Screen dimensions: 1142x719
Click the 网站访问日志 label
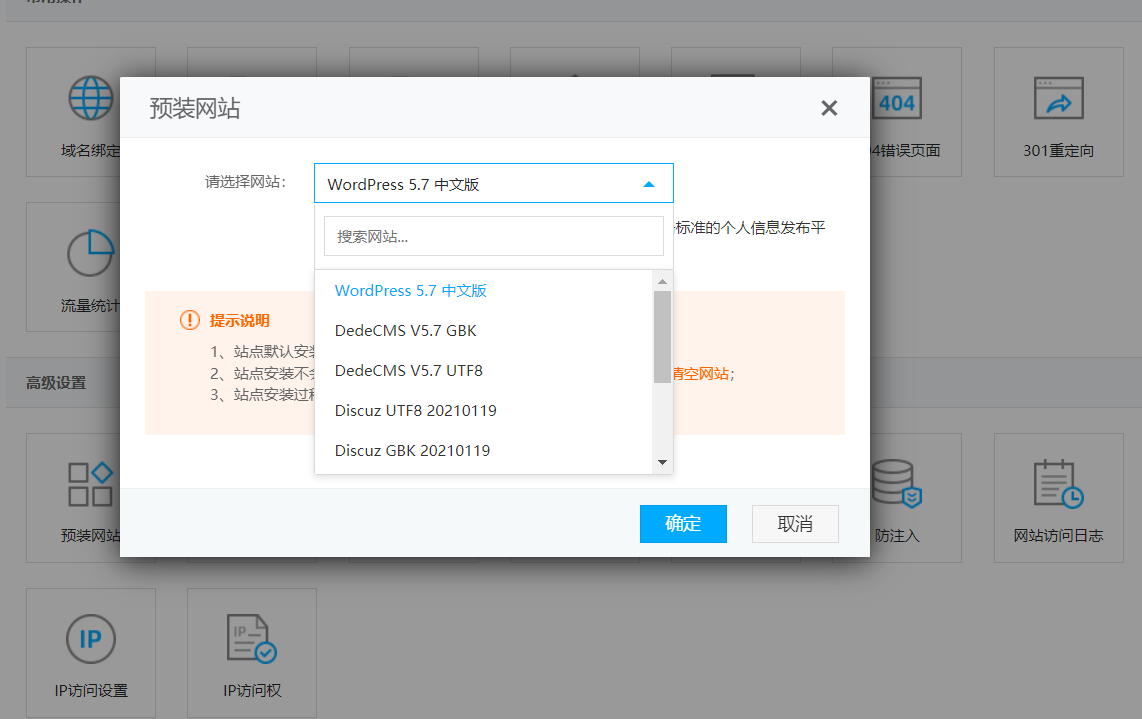[1058, 535]
